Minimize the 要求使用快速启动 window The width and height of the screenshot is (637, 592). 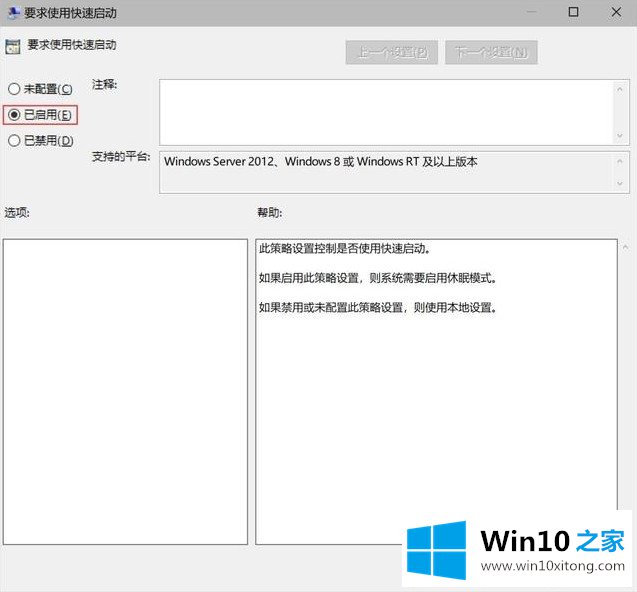531,12
